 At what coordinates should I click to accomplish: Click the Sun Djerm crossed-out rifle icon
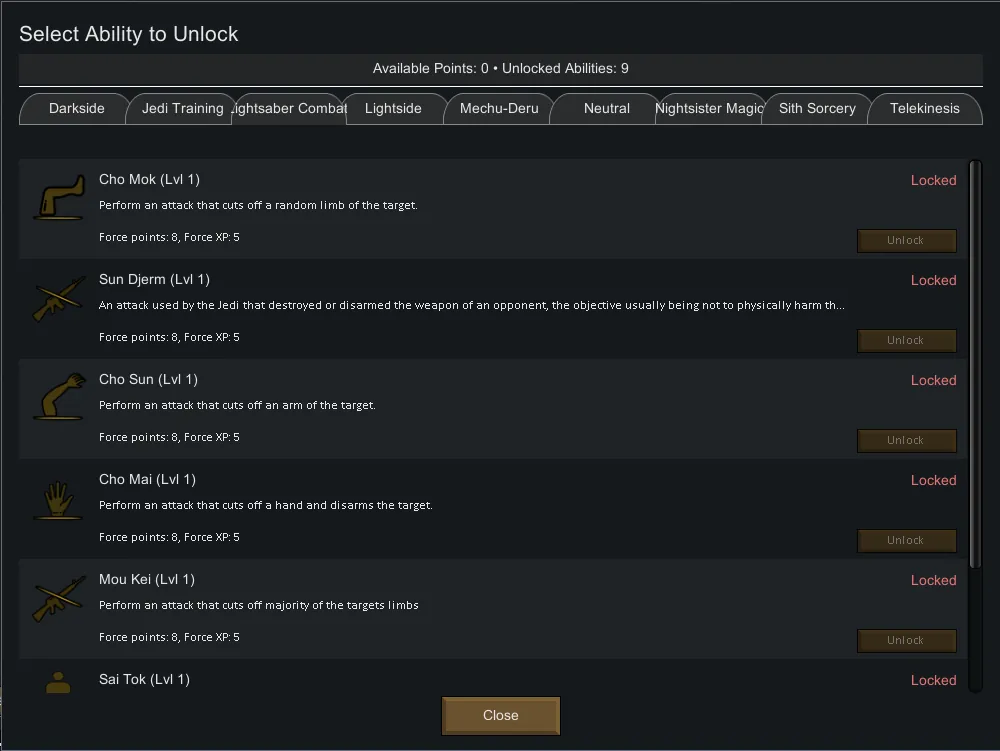pyautogui.click(x=58, y=298)
